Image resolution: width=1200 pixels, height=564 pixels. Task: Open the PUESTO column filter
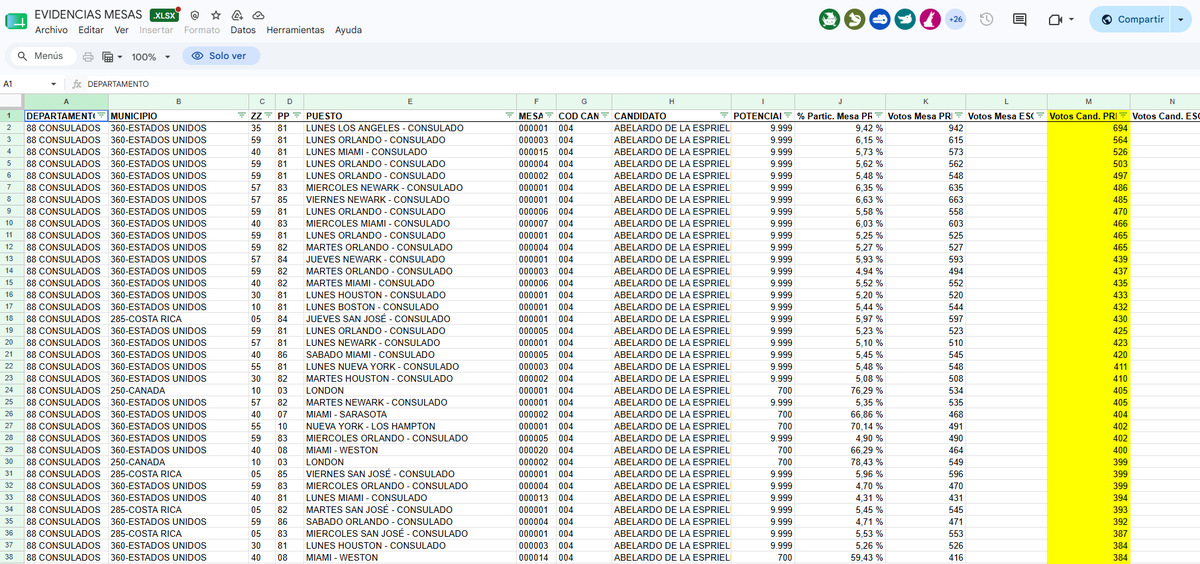pos(509,117)
